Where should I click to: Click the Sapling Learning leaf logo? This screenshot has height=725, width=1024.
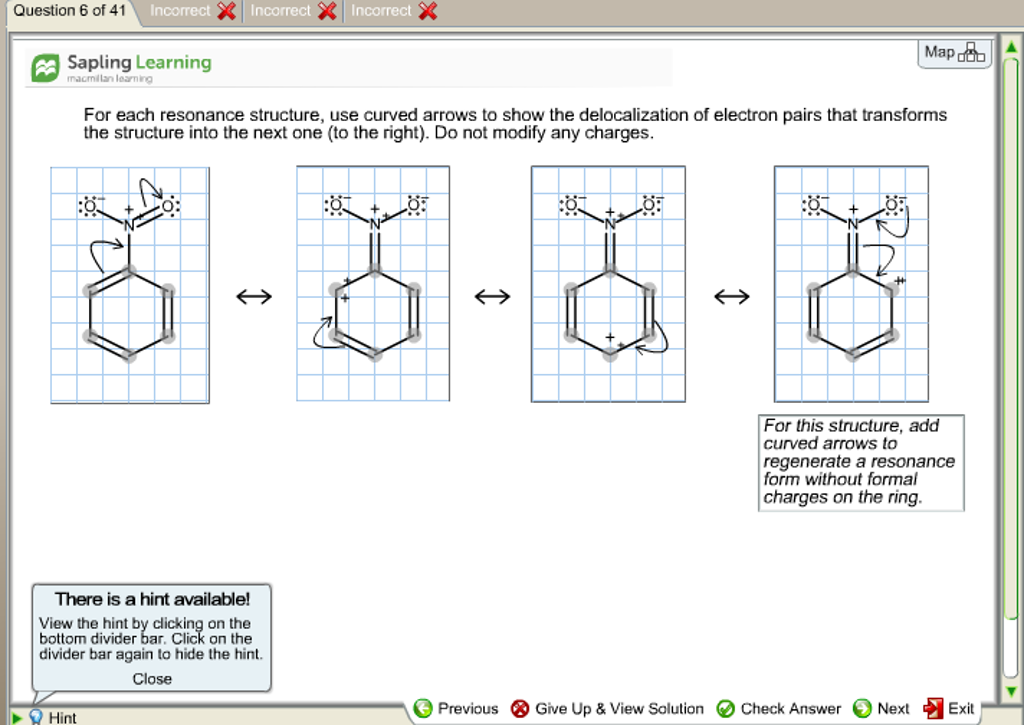(45, 67)
